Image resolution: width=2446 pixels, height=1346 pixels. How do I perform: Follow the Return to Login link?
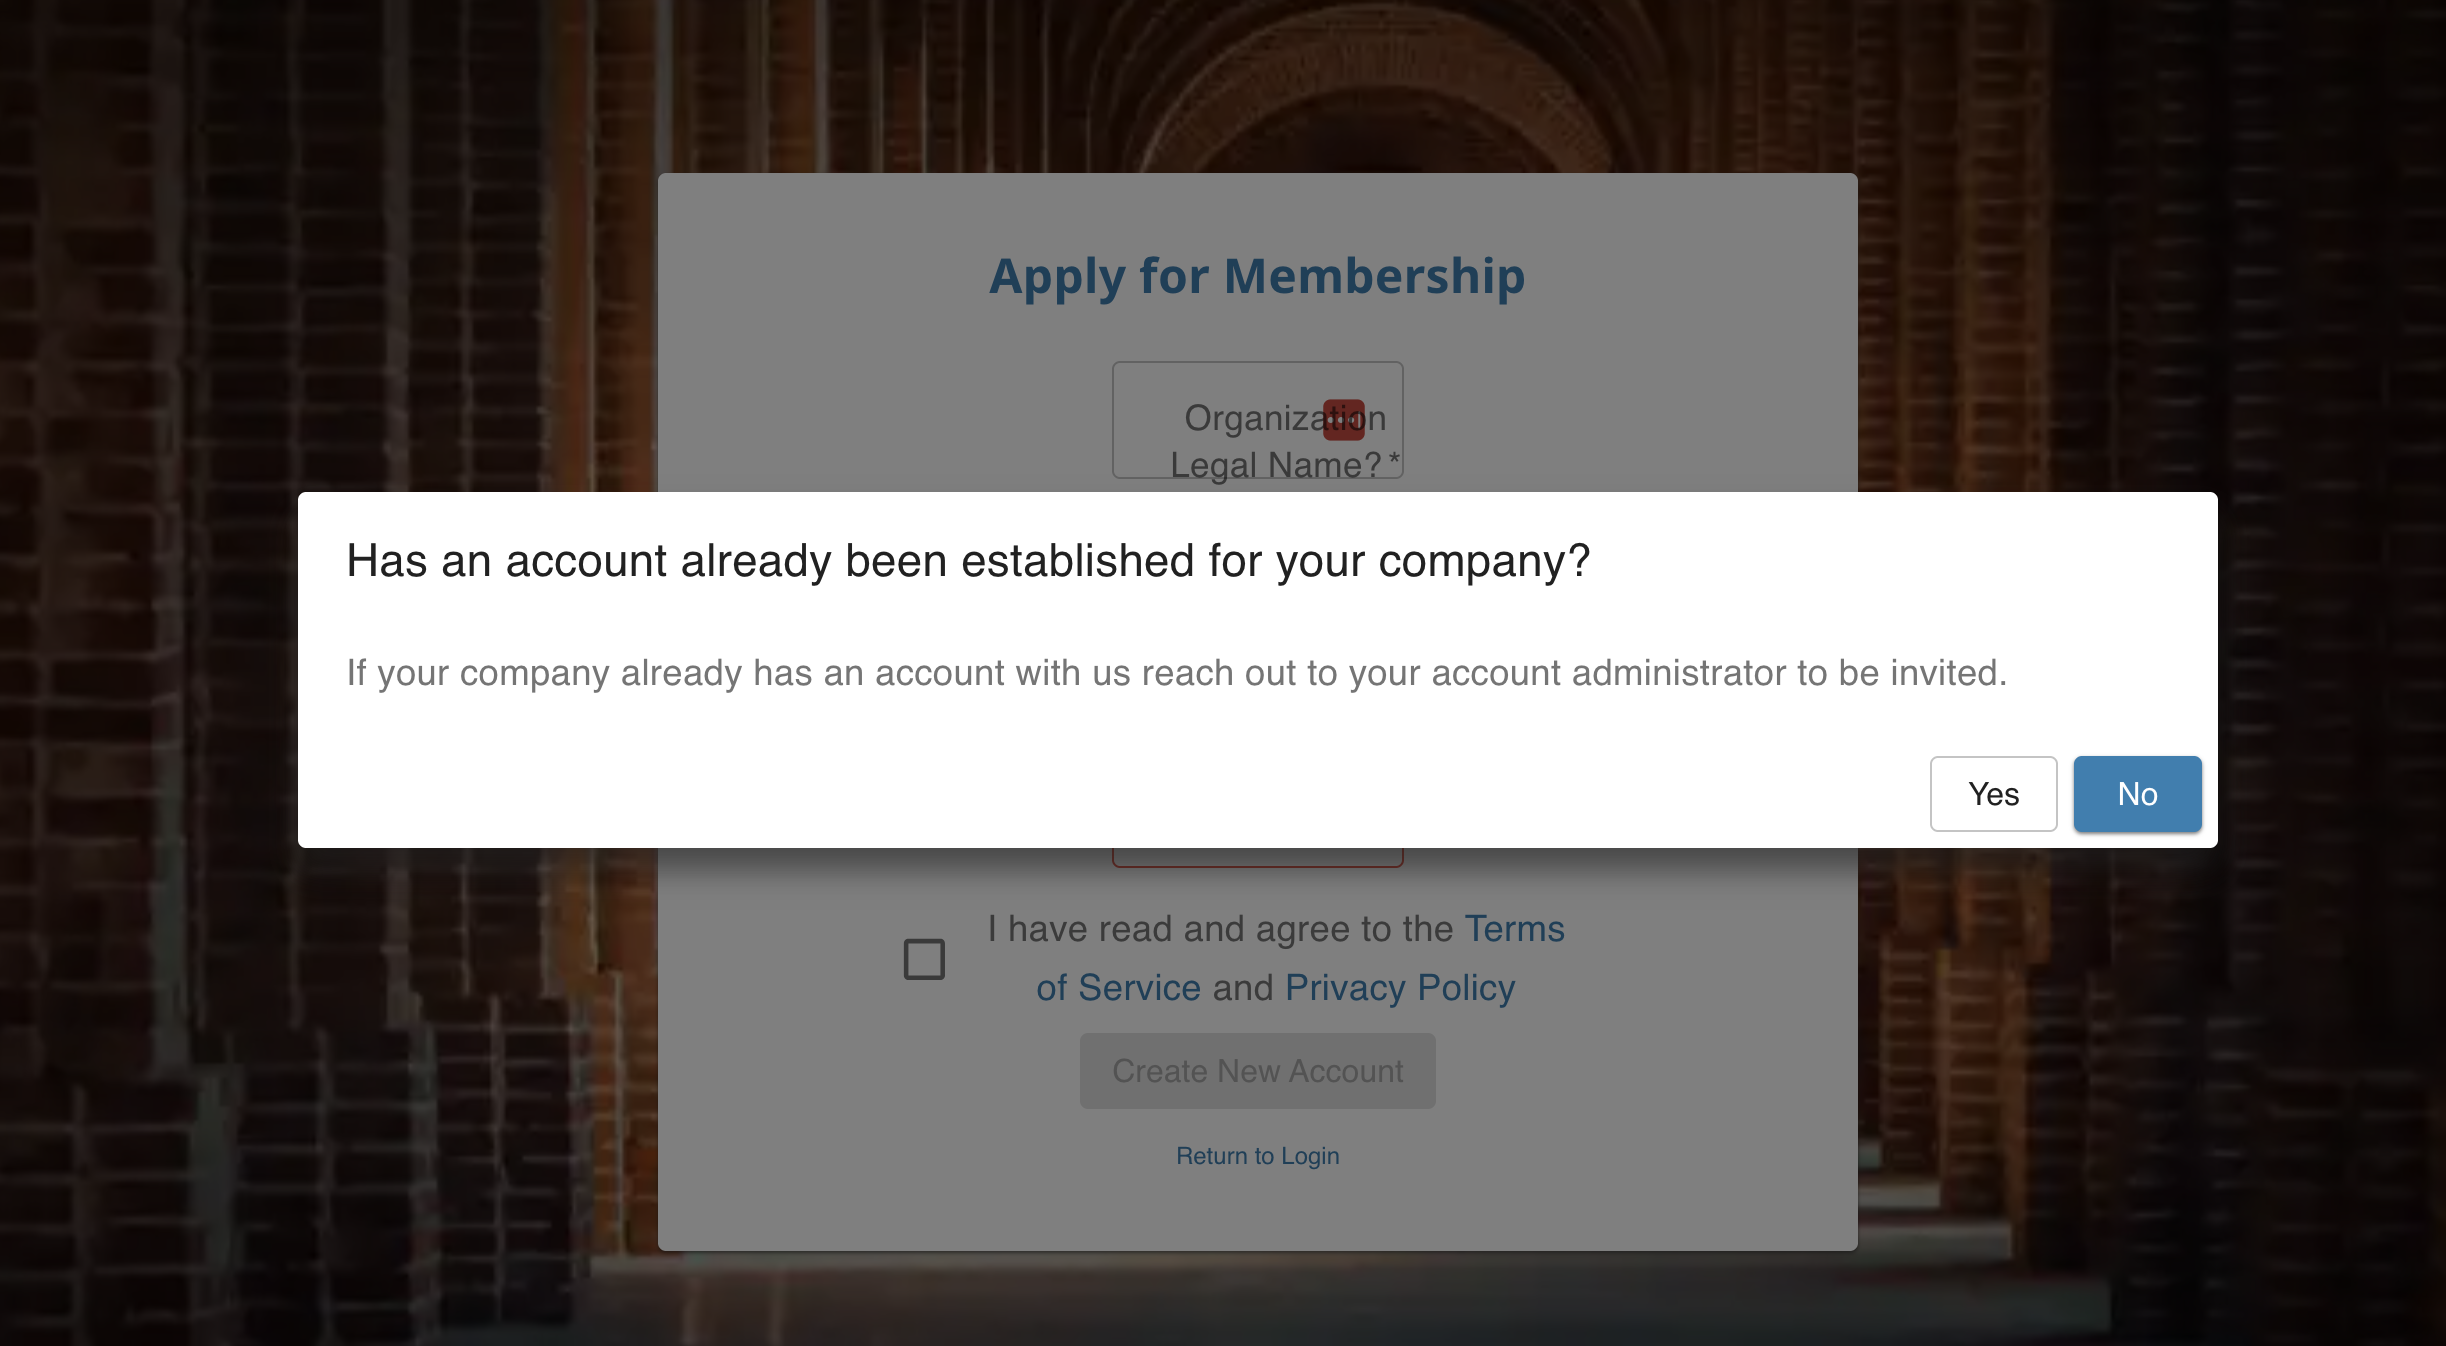(x=1257, y=1156)
